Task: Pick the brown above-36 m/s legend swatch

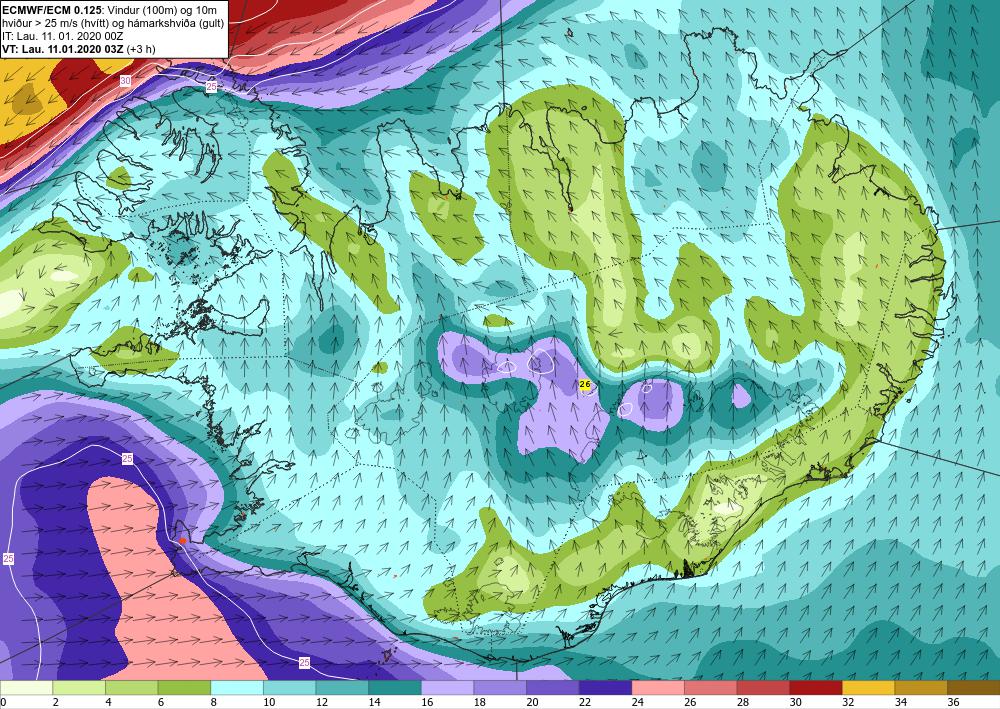Action: [x=973, y=687]
